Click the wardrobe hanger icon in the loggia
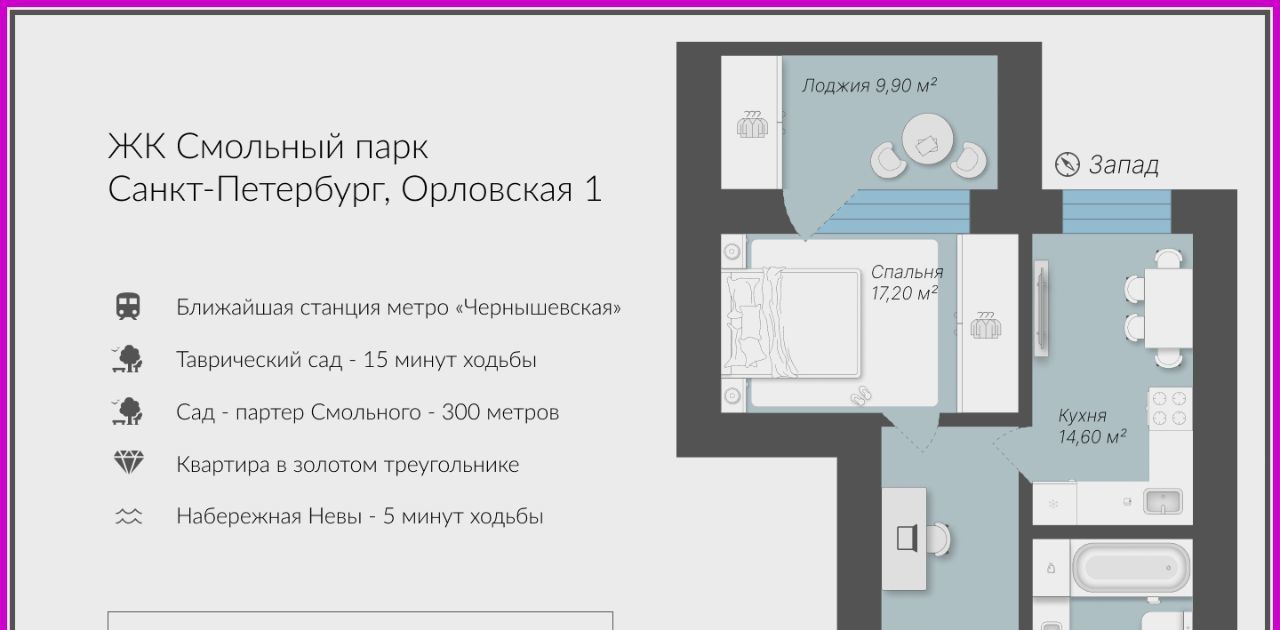This screenshot has height=630, width=1280. [752, 124]
